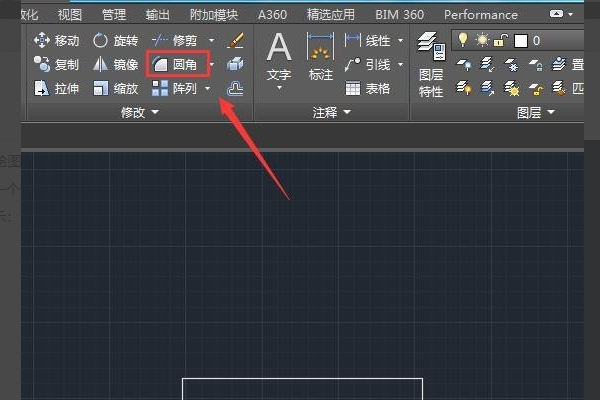Viewport: 600px width, 400px height.
Task: Switch to the 输出 (Output) tab
Action: click(157, 15)
